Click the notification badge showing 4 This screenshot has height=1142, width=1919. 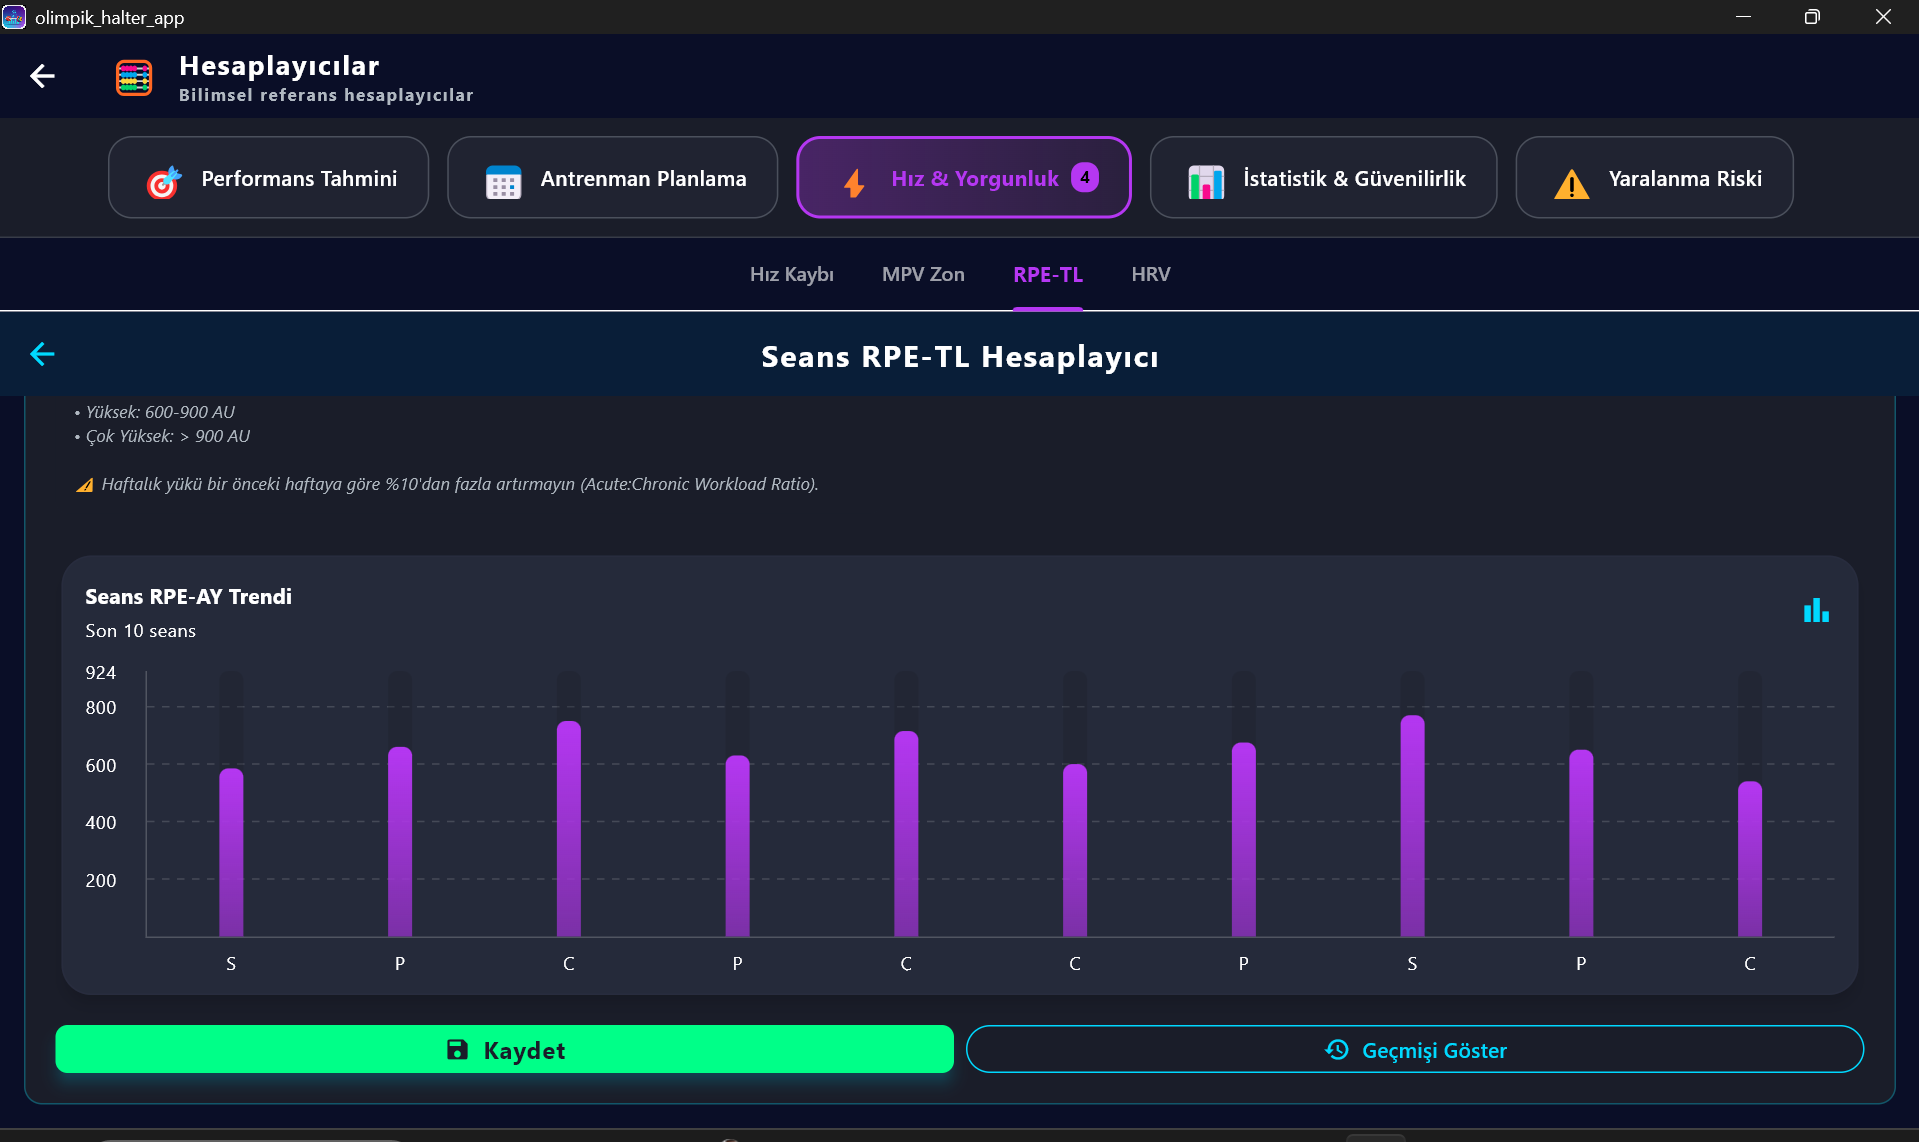tap(1084, 177)
